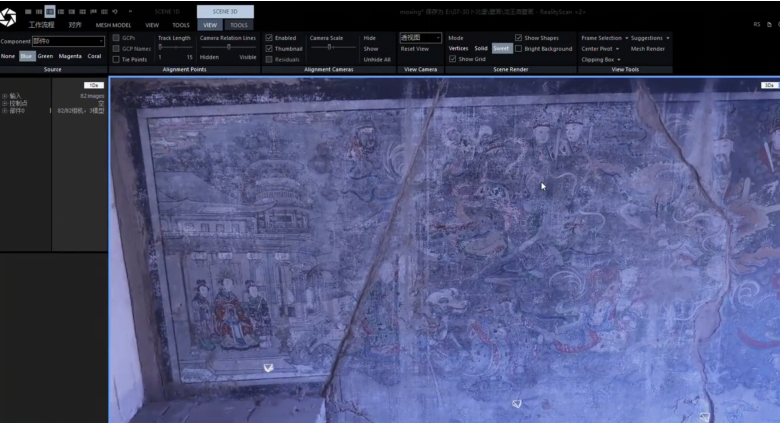Open the MESH MODEL ribbon tab
780x423 pixels.
[113, 25]
